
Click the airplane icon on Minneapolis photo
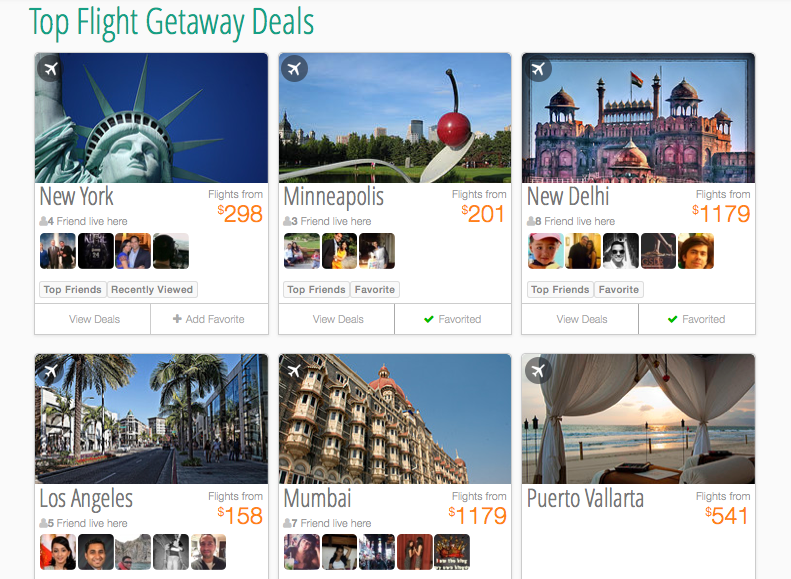point(295,68)
